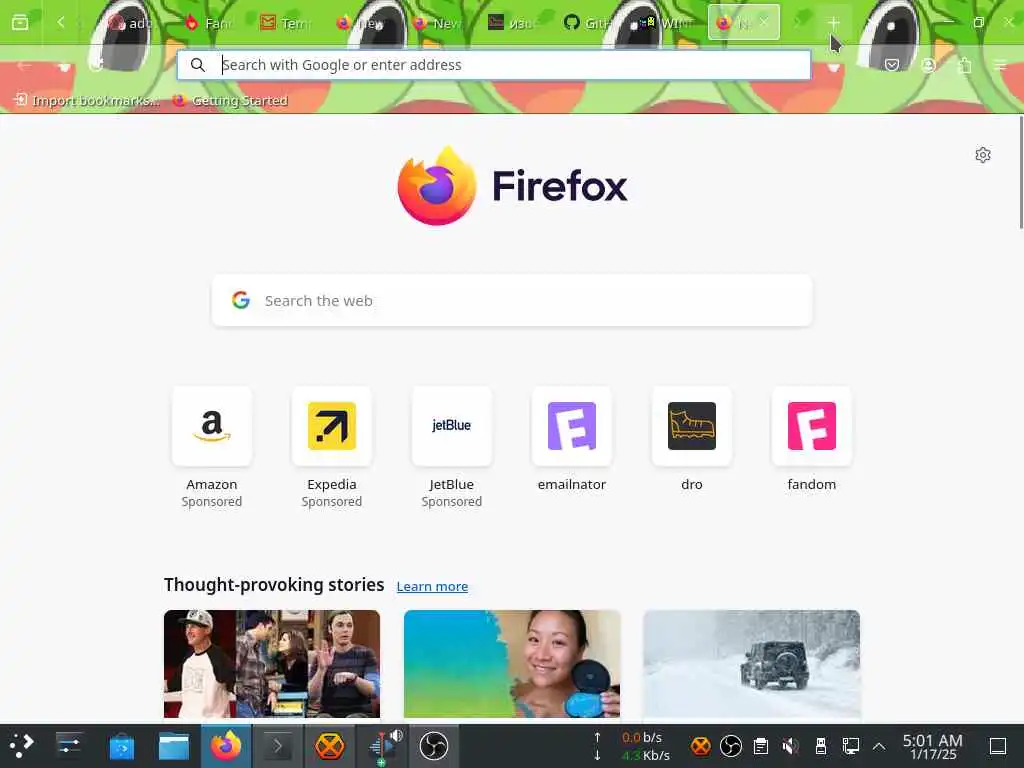This screenshot has height=768, width=1024.
Task: Click the orange X app in taskbar
Action: (330, 746)
